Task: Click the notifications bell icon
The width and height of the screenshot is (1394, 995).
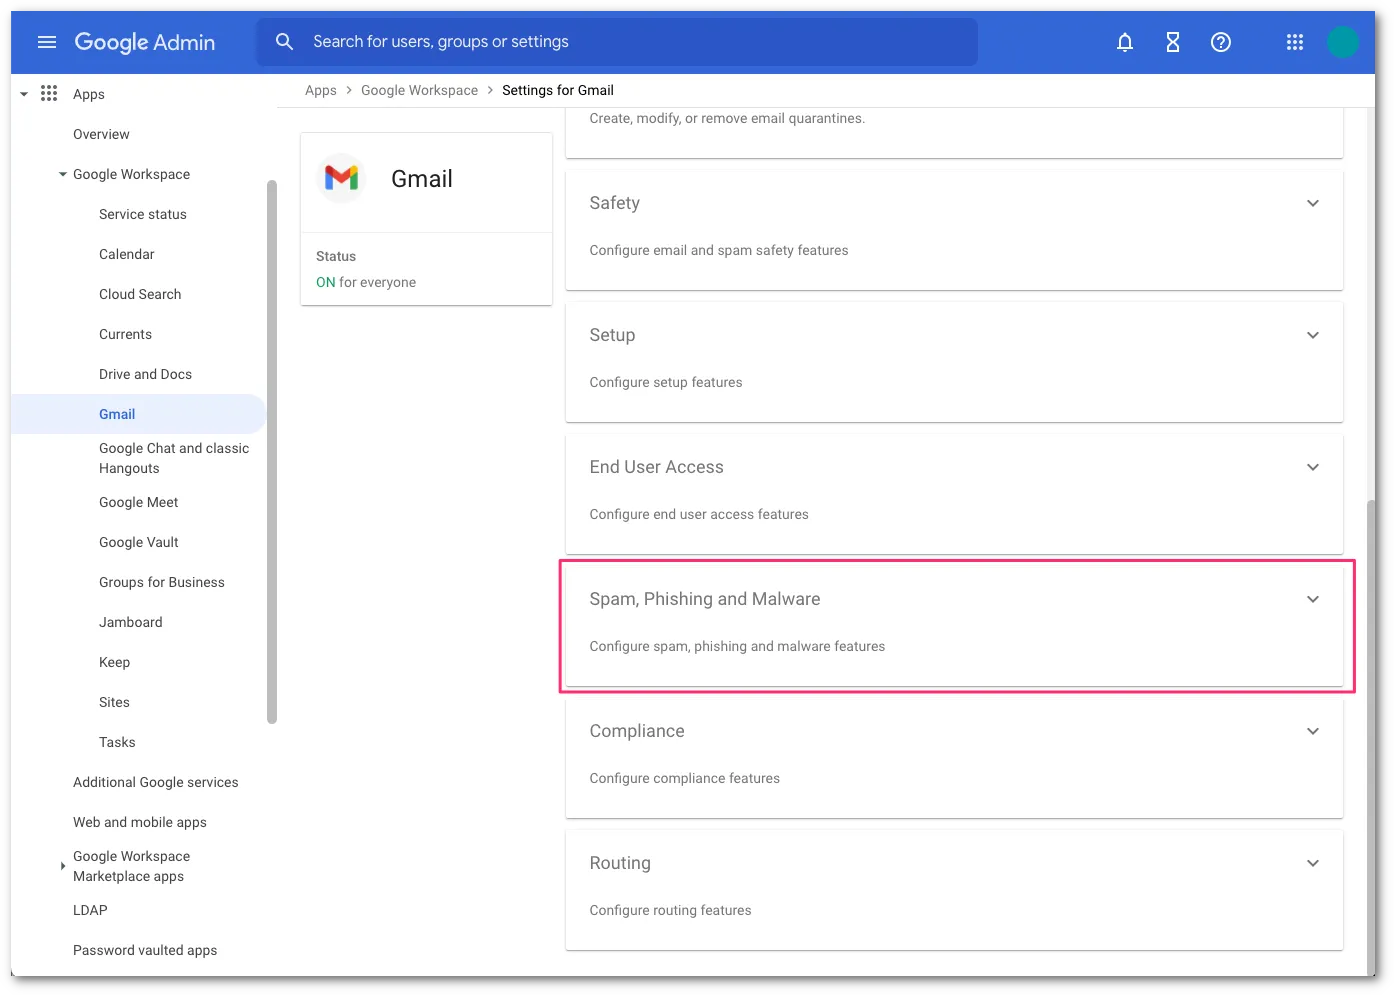Action: click(x=1124, y=42)
